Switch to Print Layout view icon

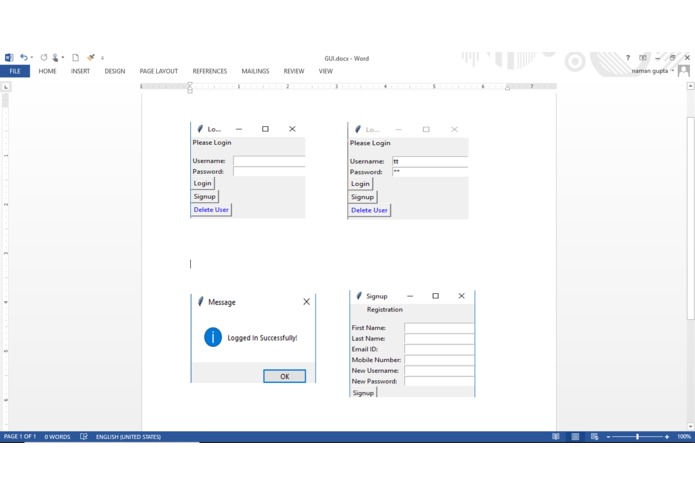(x=575, y=437)
